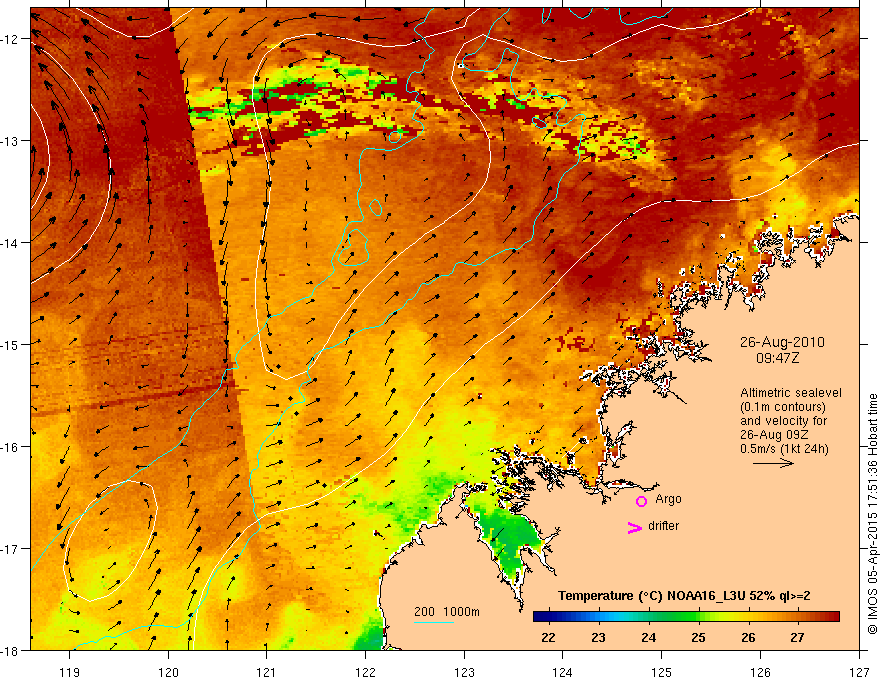Click the longitude axis label 127
The height and width of the screenshot is (680, 880).
point(859,672)
